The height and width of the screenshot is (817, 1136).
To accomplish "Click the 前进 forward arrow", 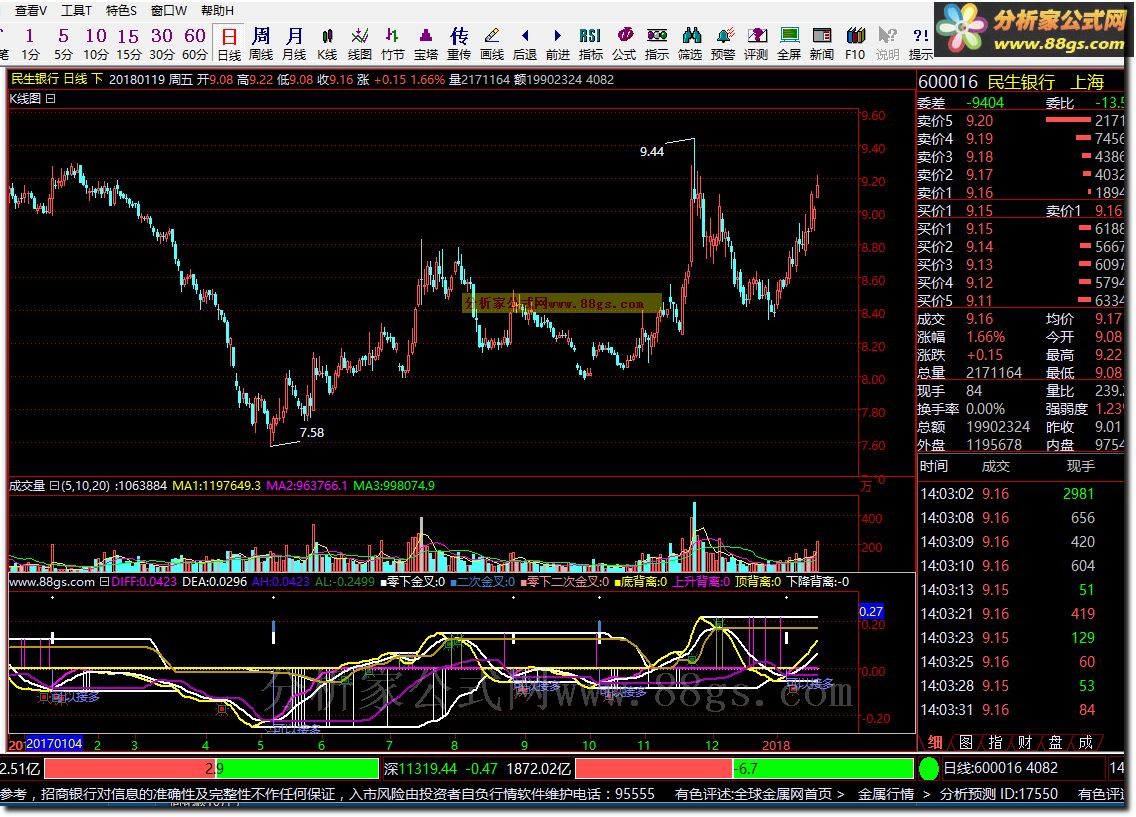I will coord(557,43).
